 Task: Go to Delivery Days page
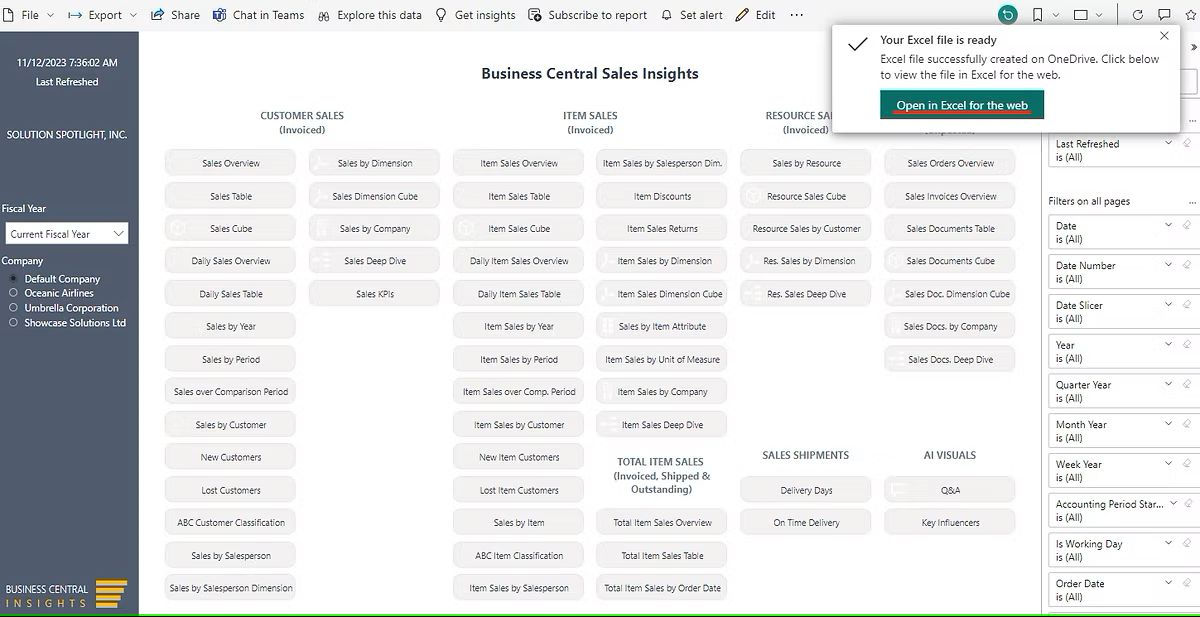806,490
